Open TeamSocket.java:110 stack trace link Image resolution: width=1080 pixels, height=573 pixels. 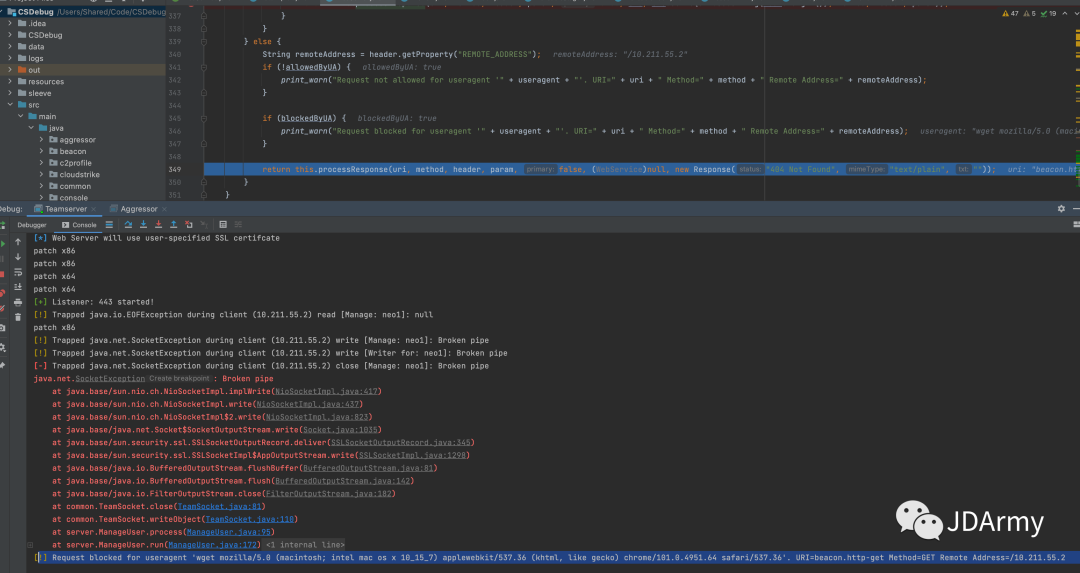click(249, 519)
